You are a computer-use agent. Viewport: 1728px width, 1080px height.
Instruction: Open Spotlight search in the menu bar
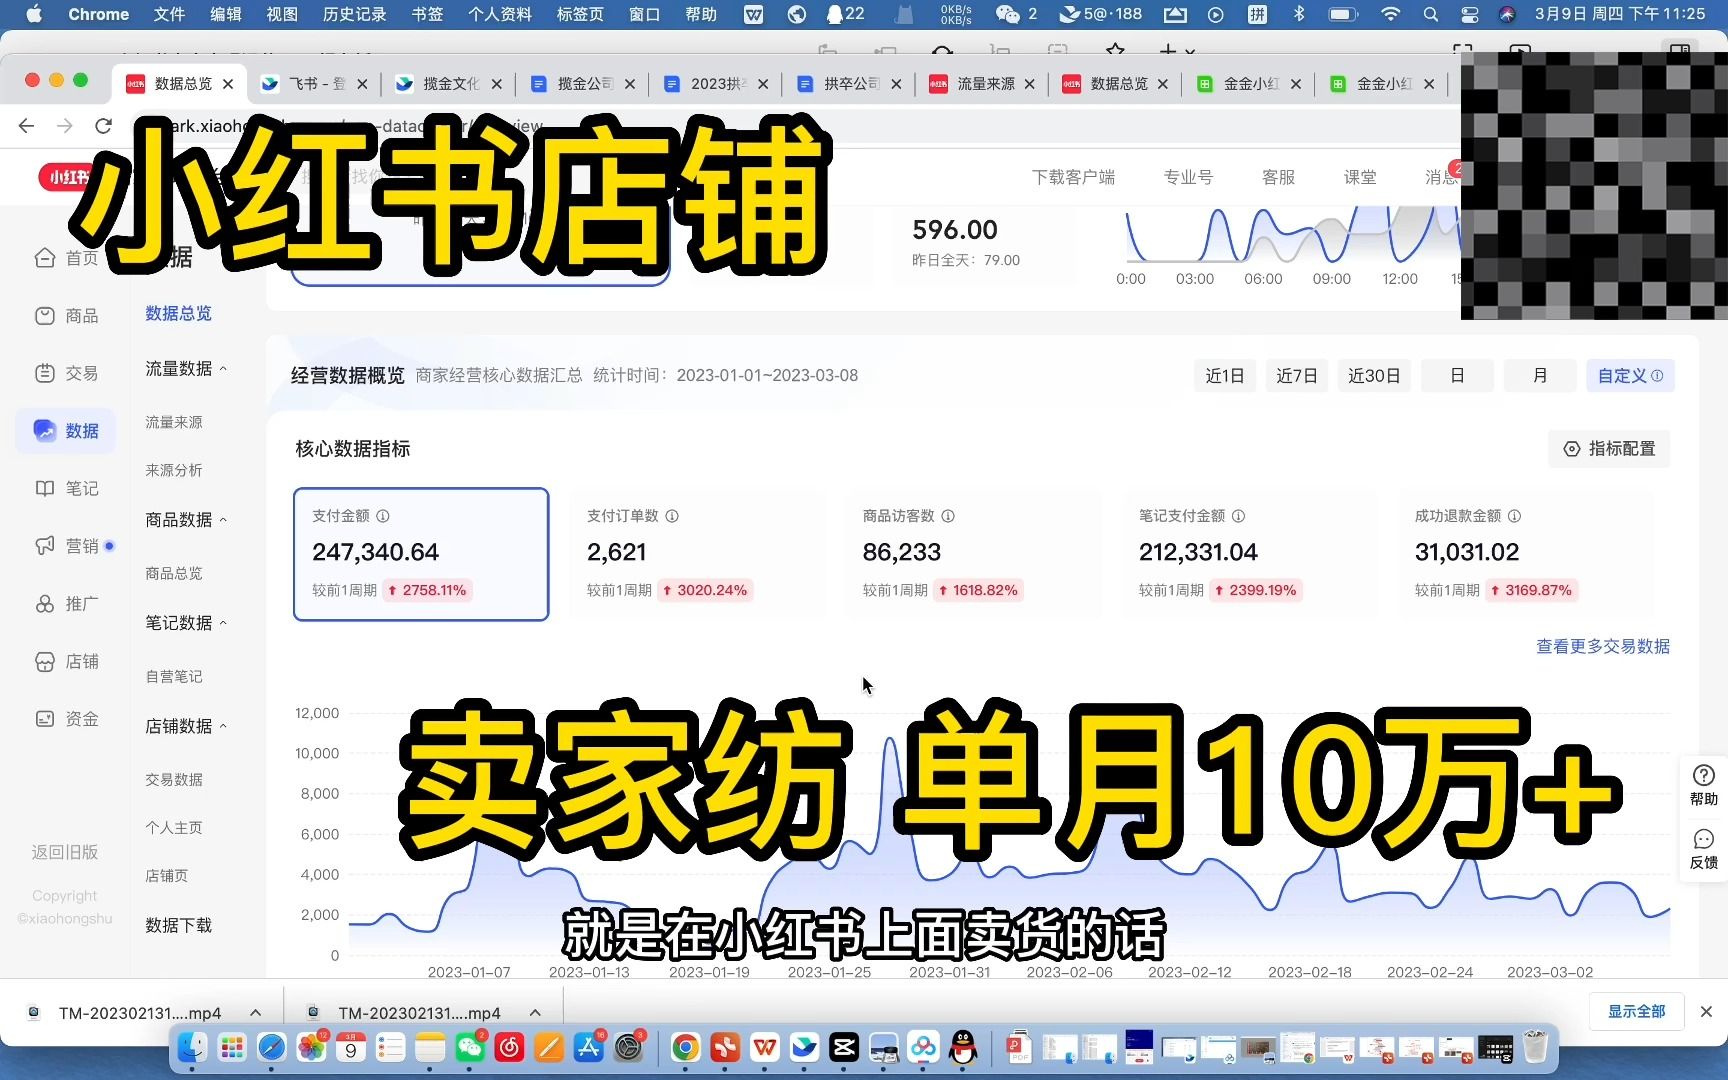pos(1431,14)
